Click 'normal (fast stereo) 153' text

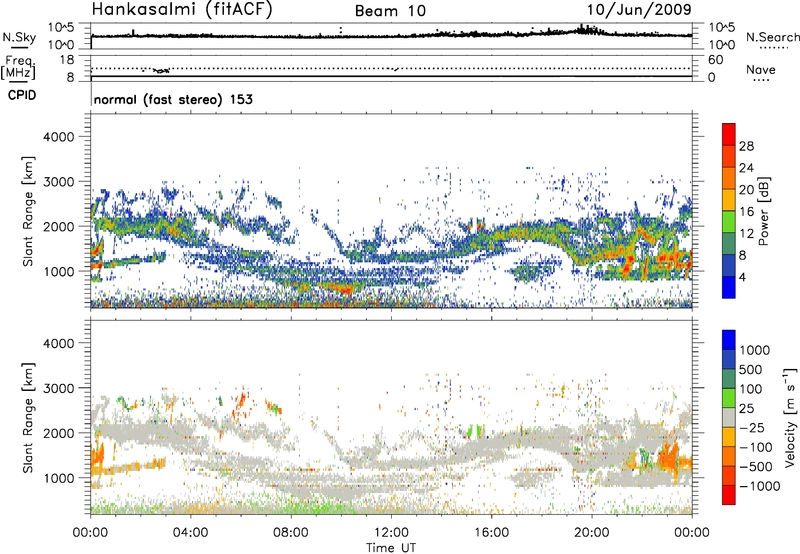pos(173,99)
